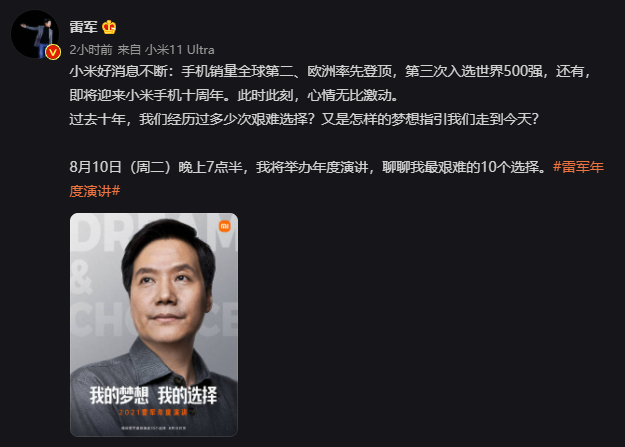This screenshot has height=447, width=625.
Task: Open the 雷军 username link
Action: 83,27
